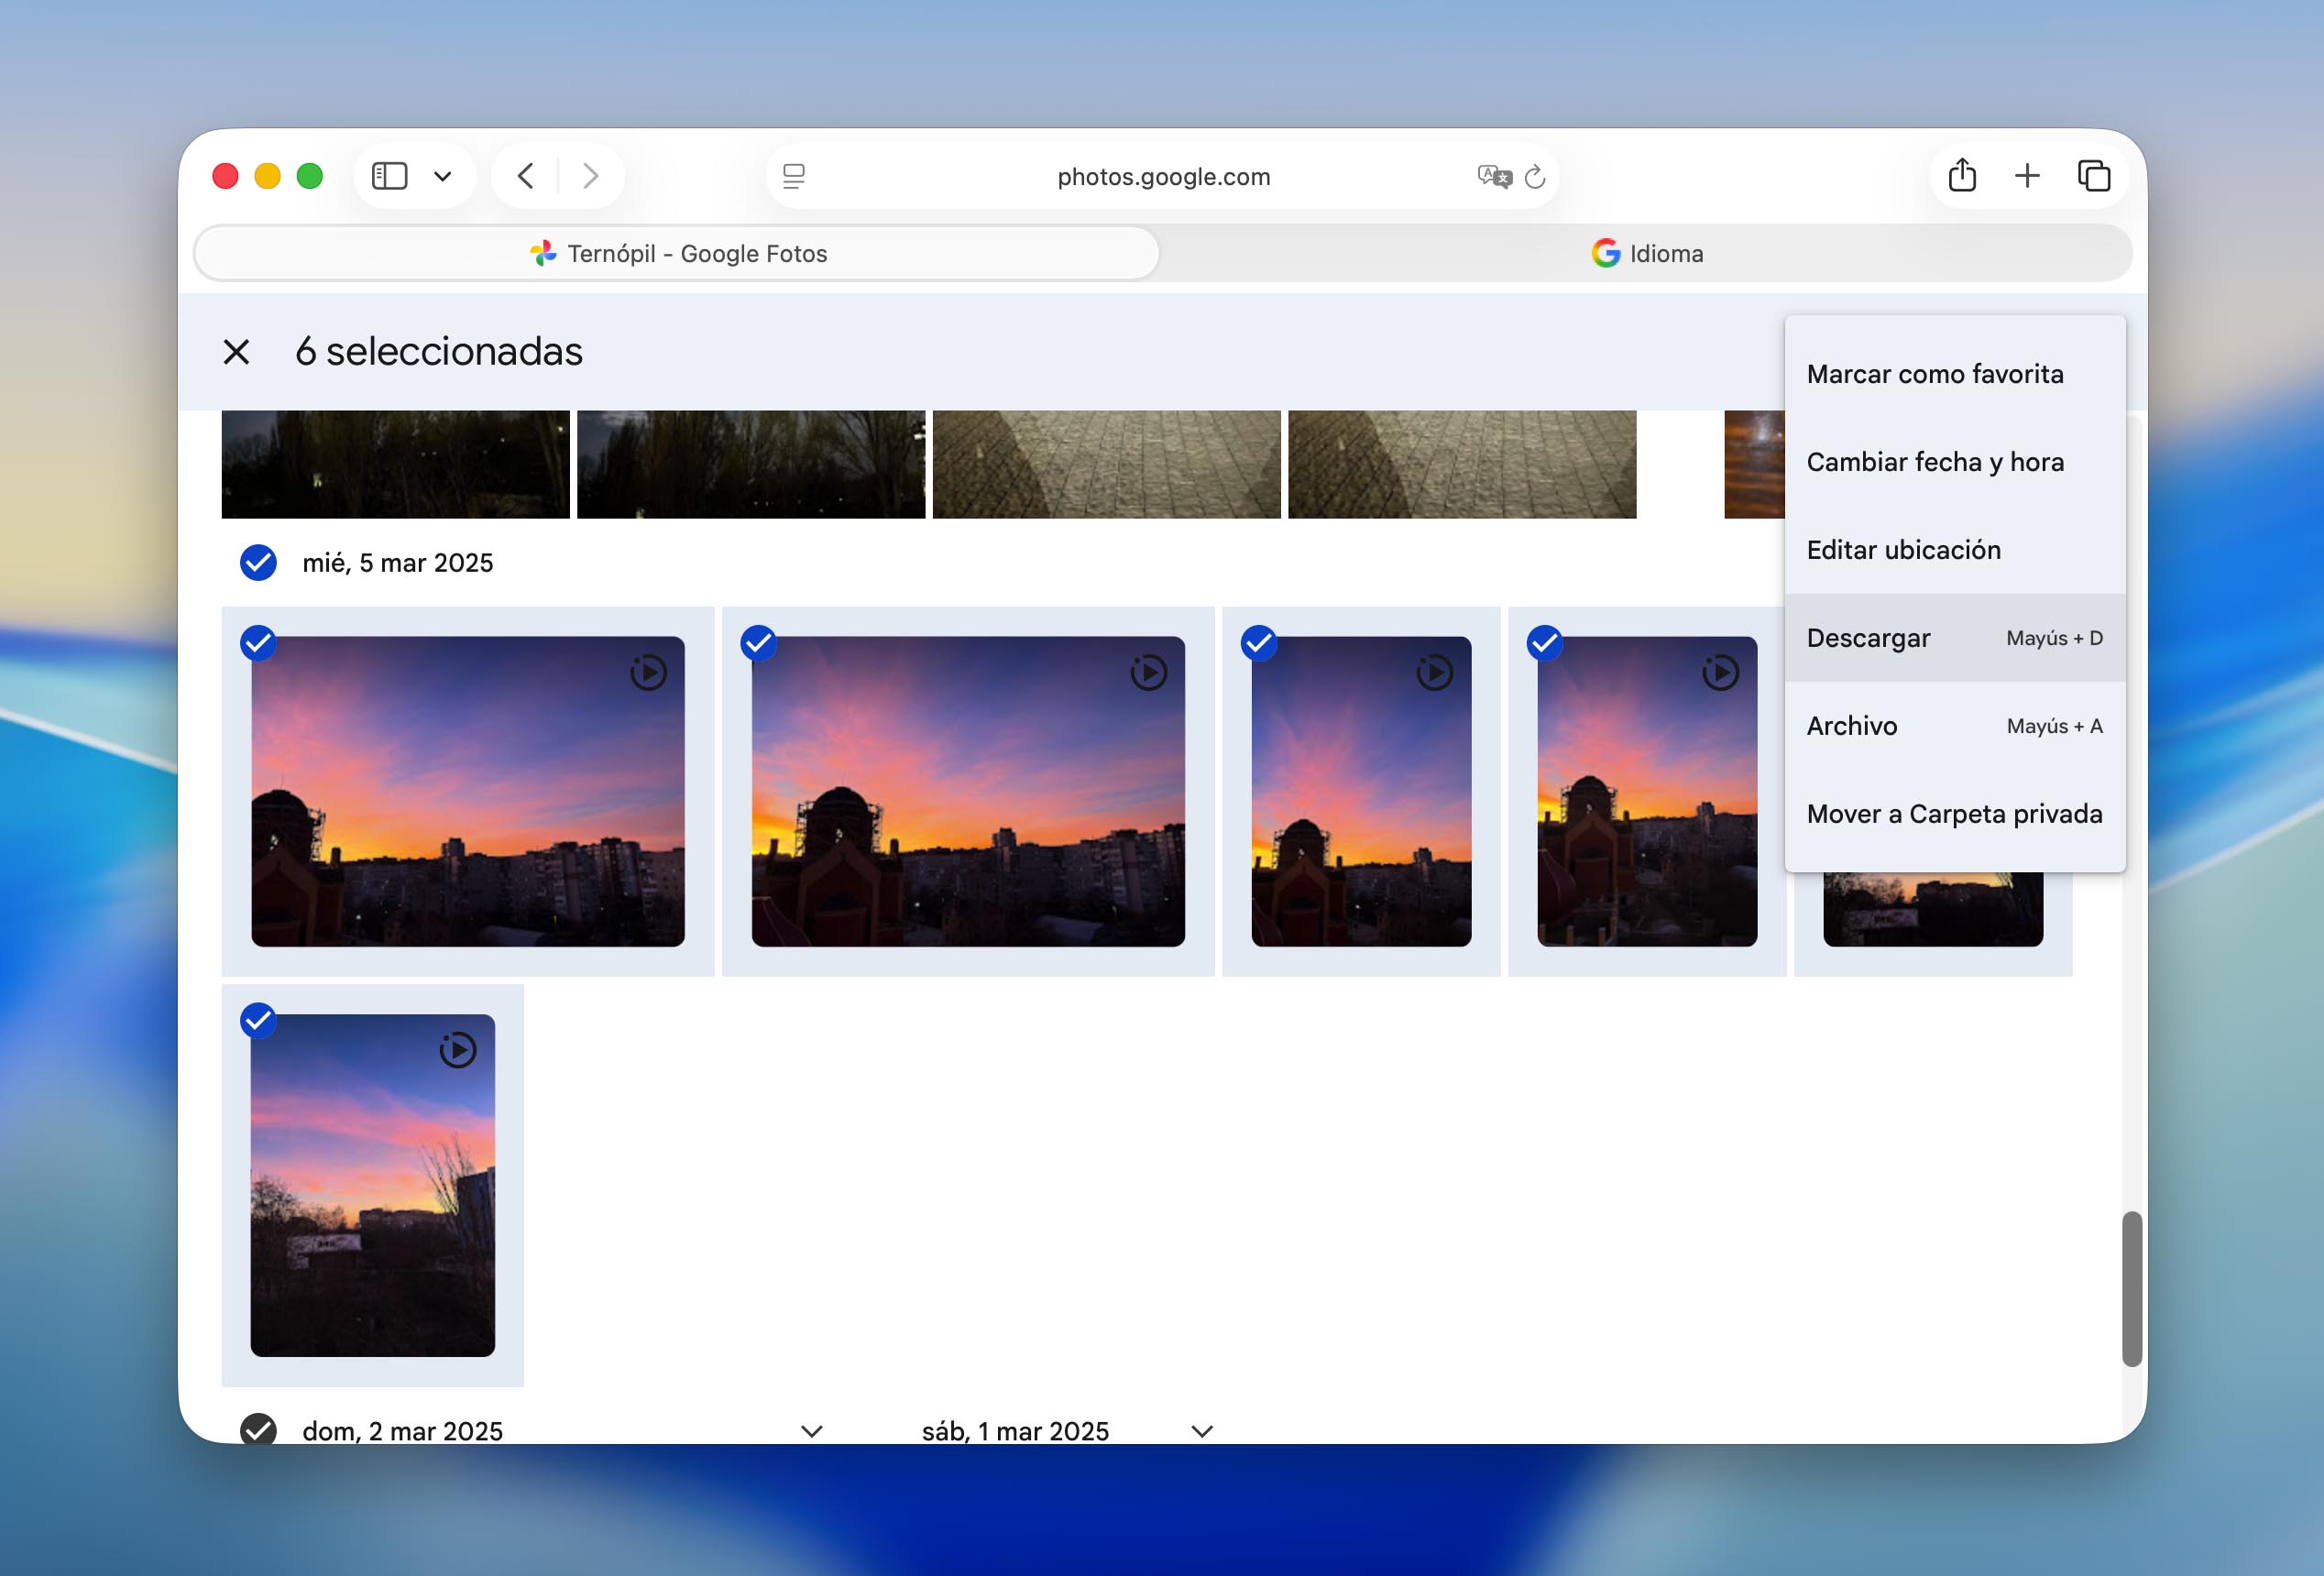
Task: Clear selection with the X icon
Action: [x=236, y=352]
